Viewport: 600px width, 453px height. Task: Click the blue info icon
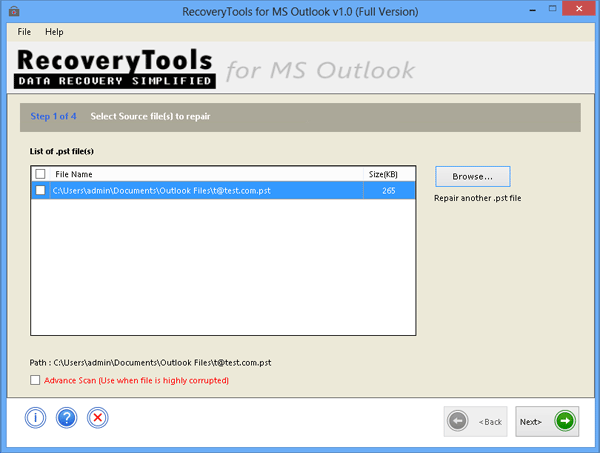pos(36,417)
